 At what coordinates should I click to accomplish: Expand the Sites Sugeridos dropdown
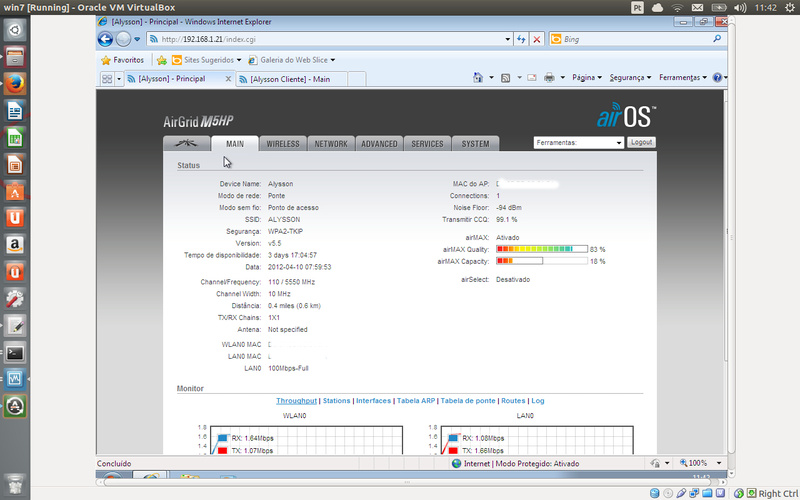click(x=239, y=60)
